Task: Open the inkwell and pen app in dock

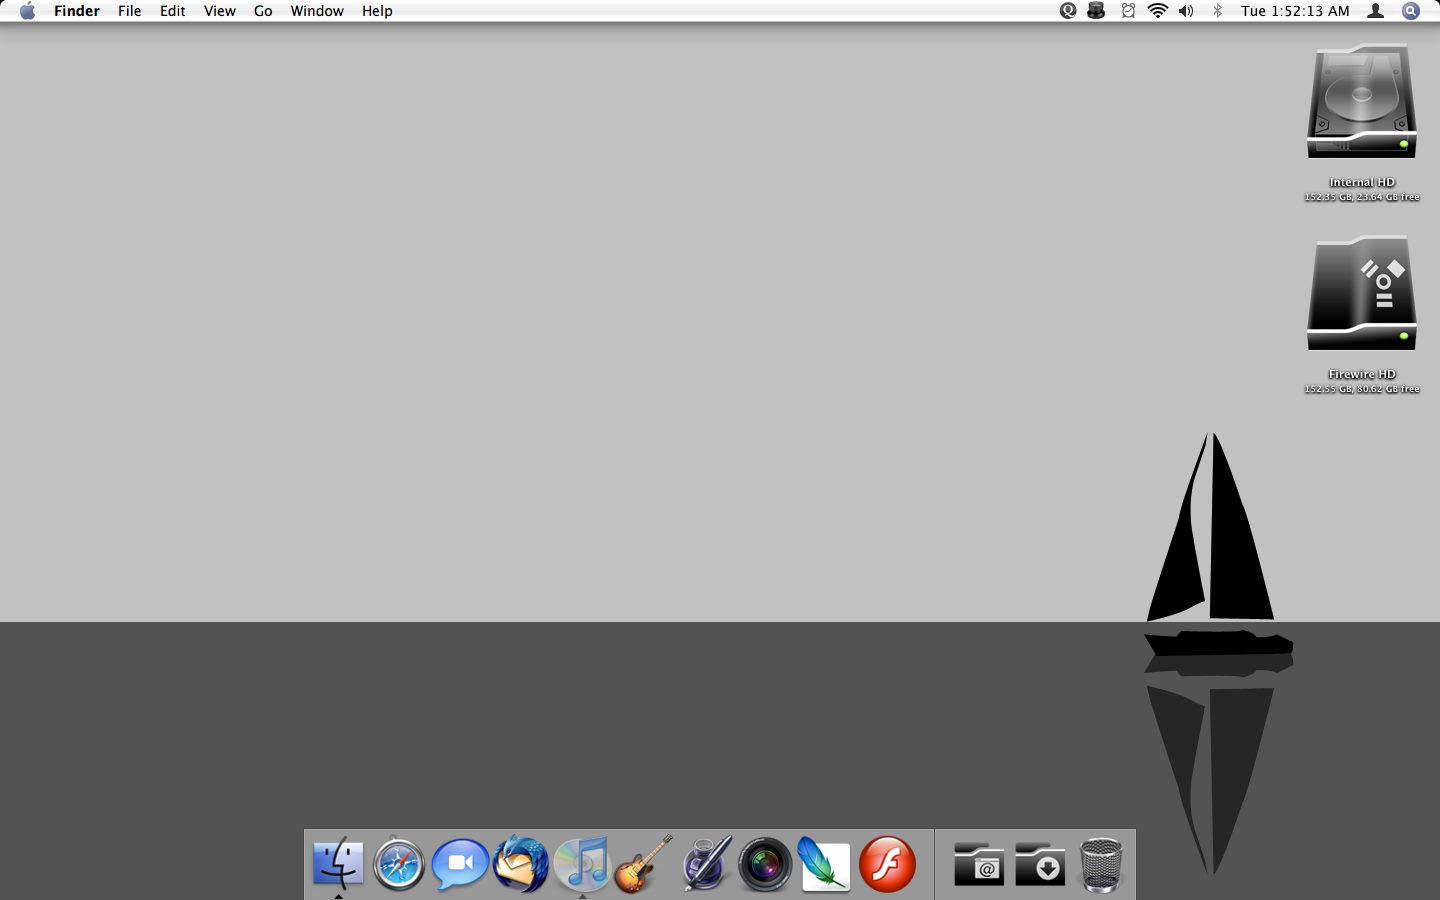Action: 706,864
